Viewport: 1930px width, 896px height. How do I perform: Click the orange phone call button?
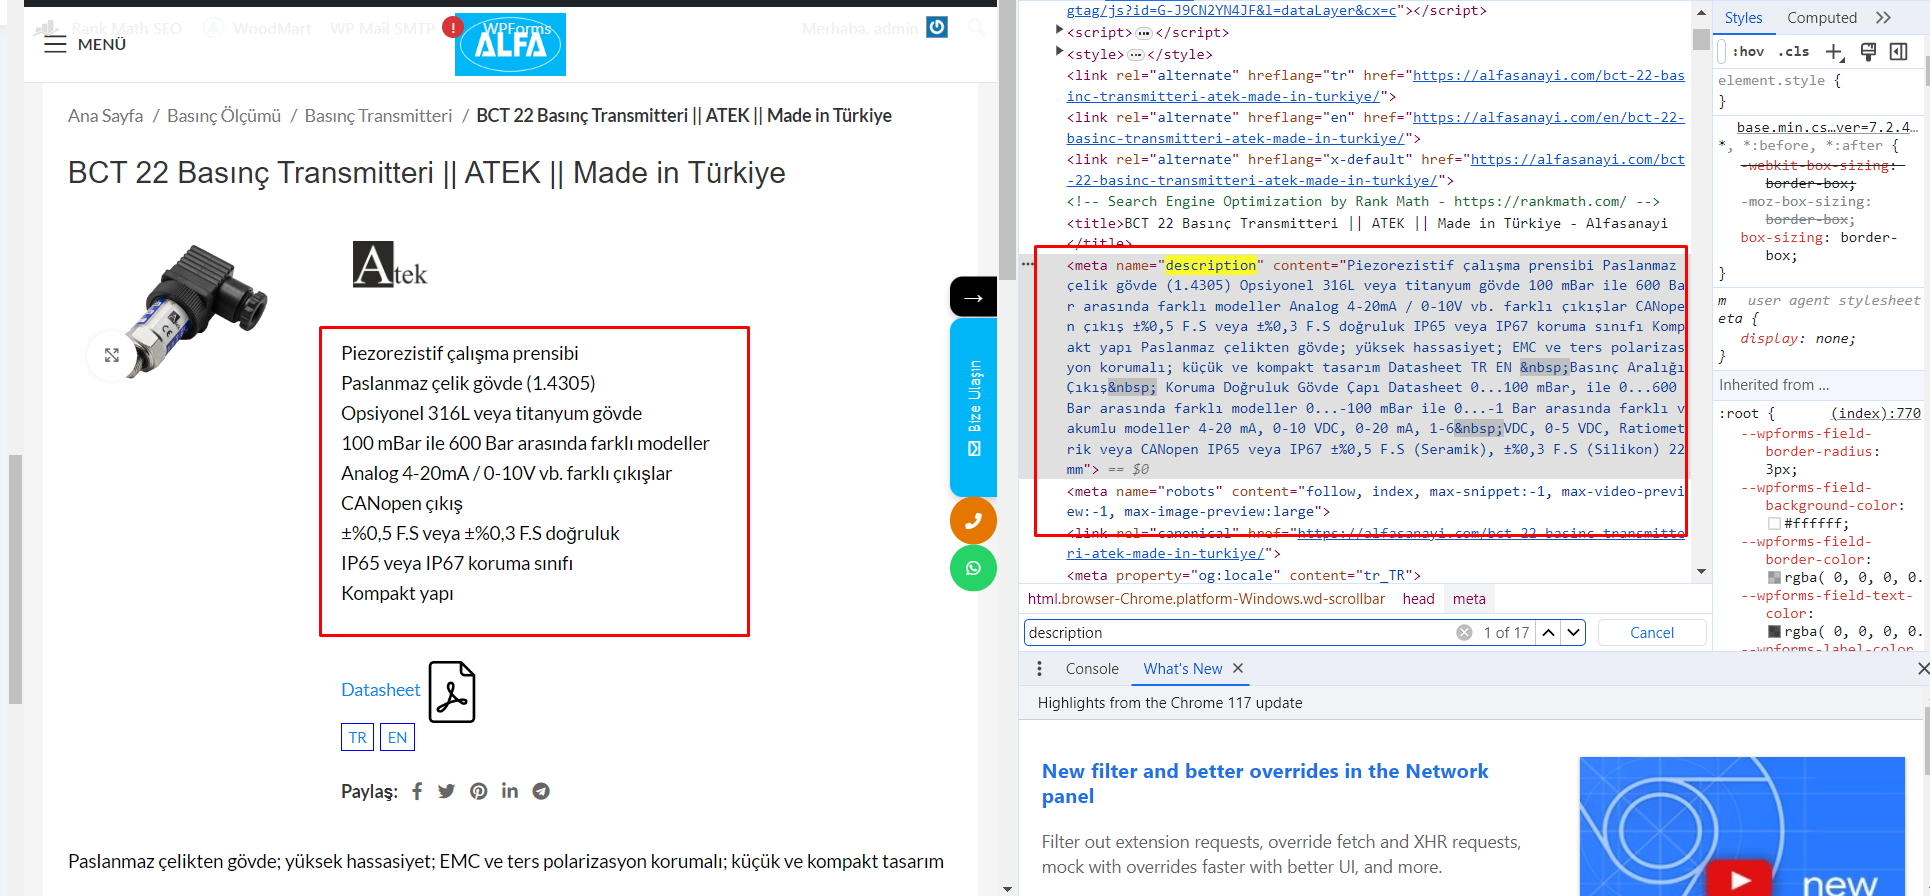[973, 520]
